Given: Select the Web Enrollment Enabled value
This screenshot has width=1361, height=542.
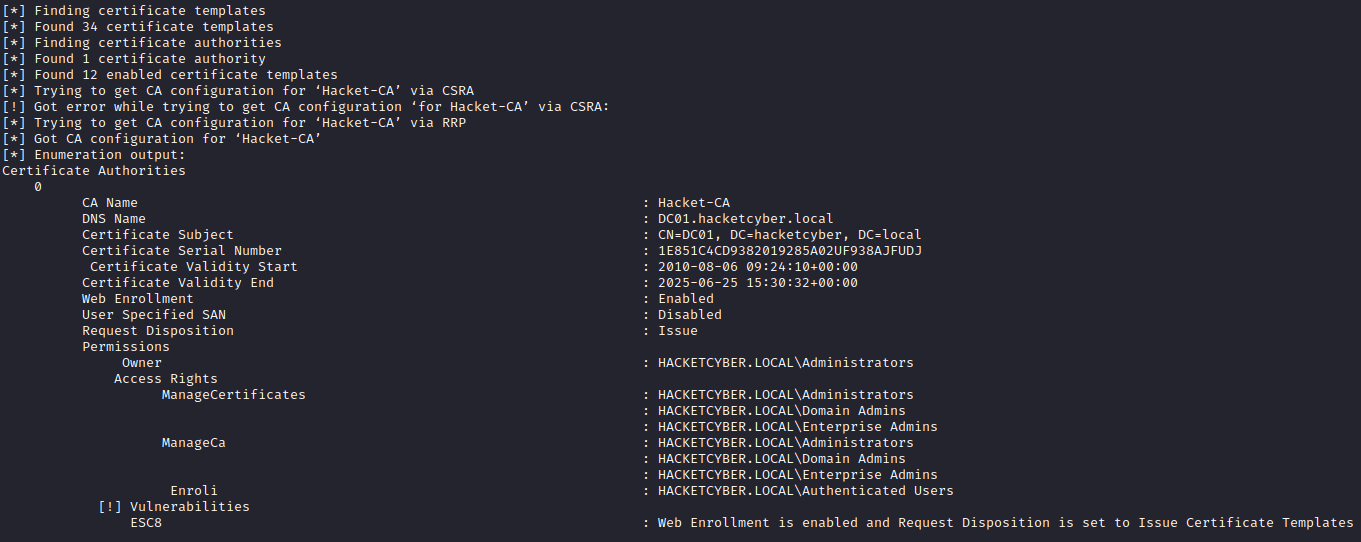Looking at the screenshot, I should point(686,299).
